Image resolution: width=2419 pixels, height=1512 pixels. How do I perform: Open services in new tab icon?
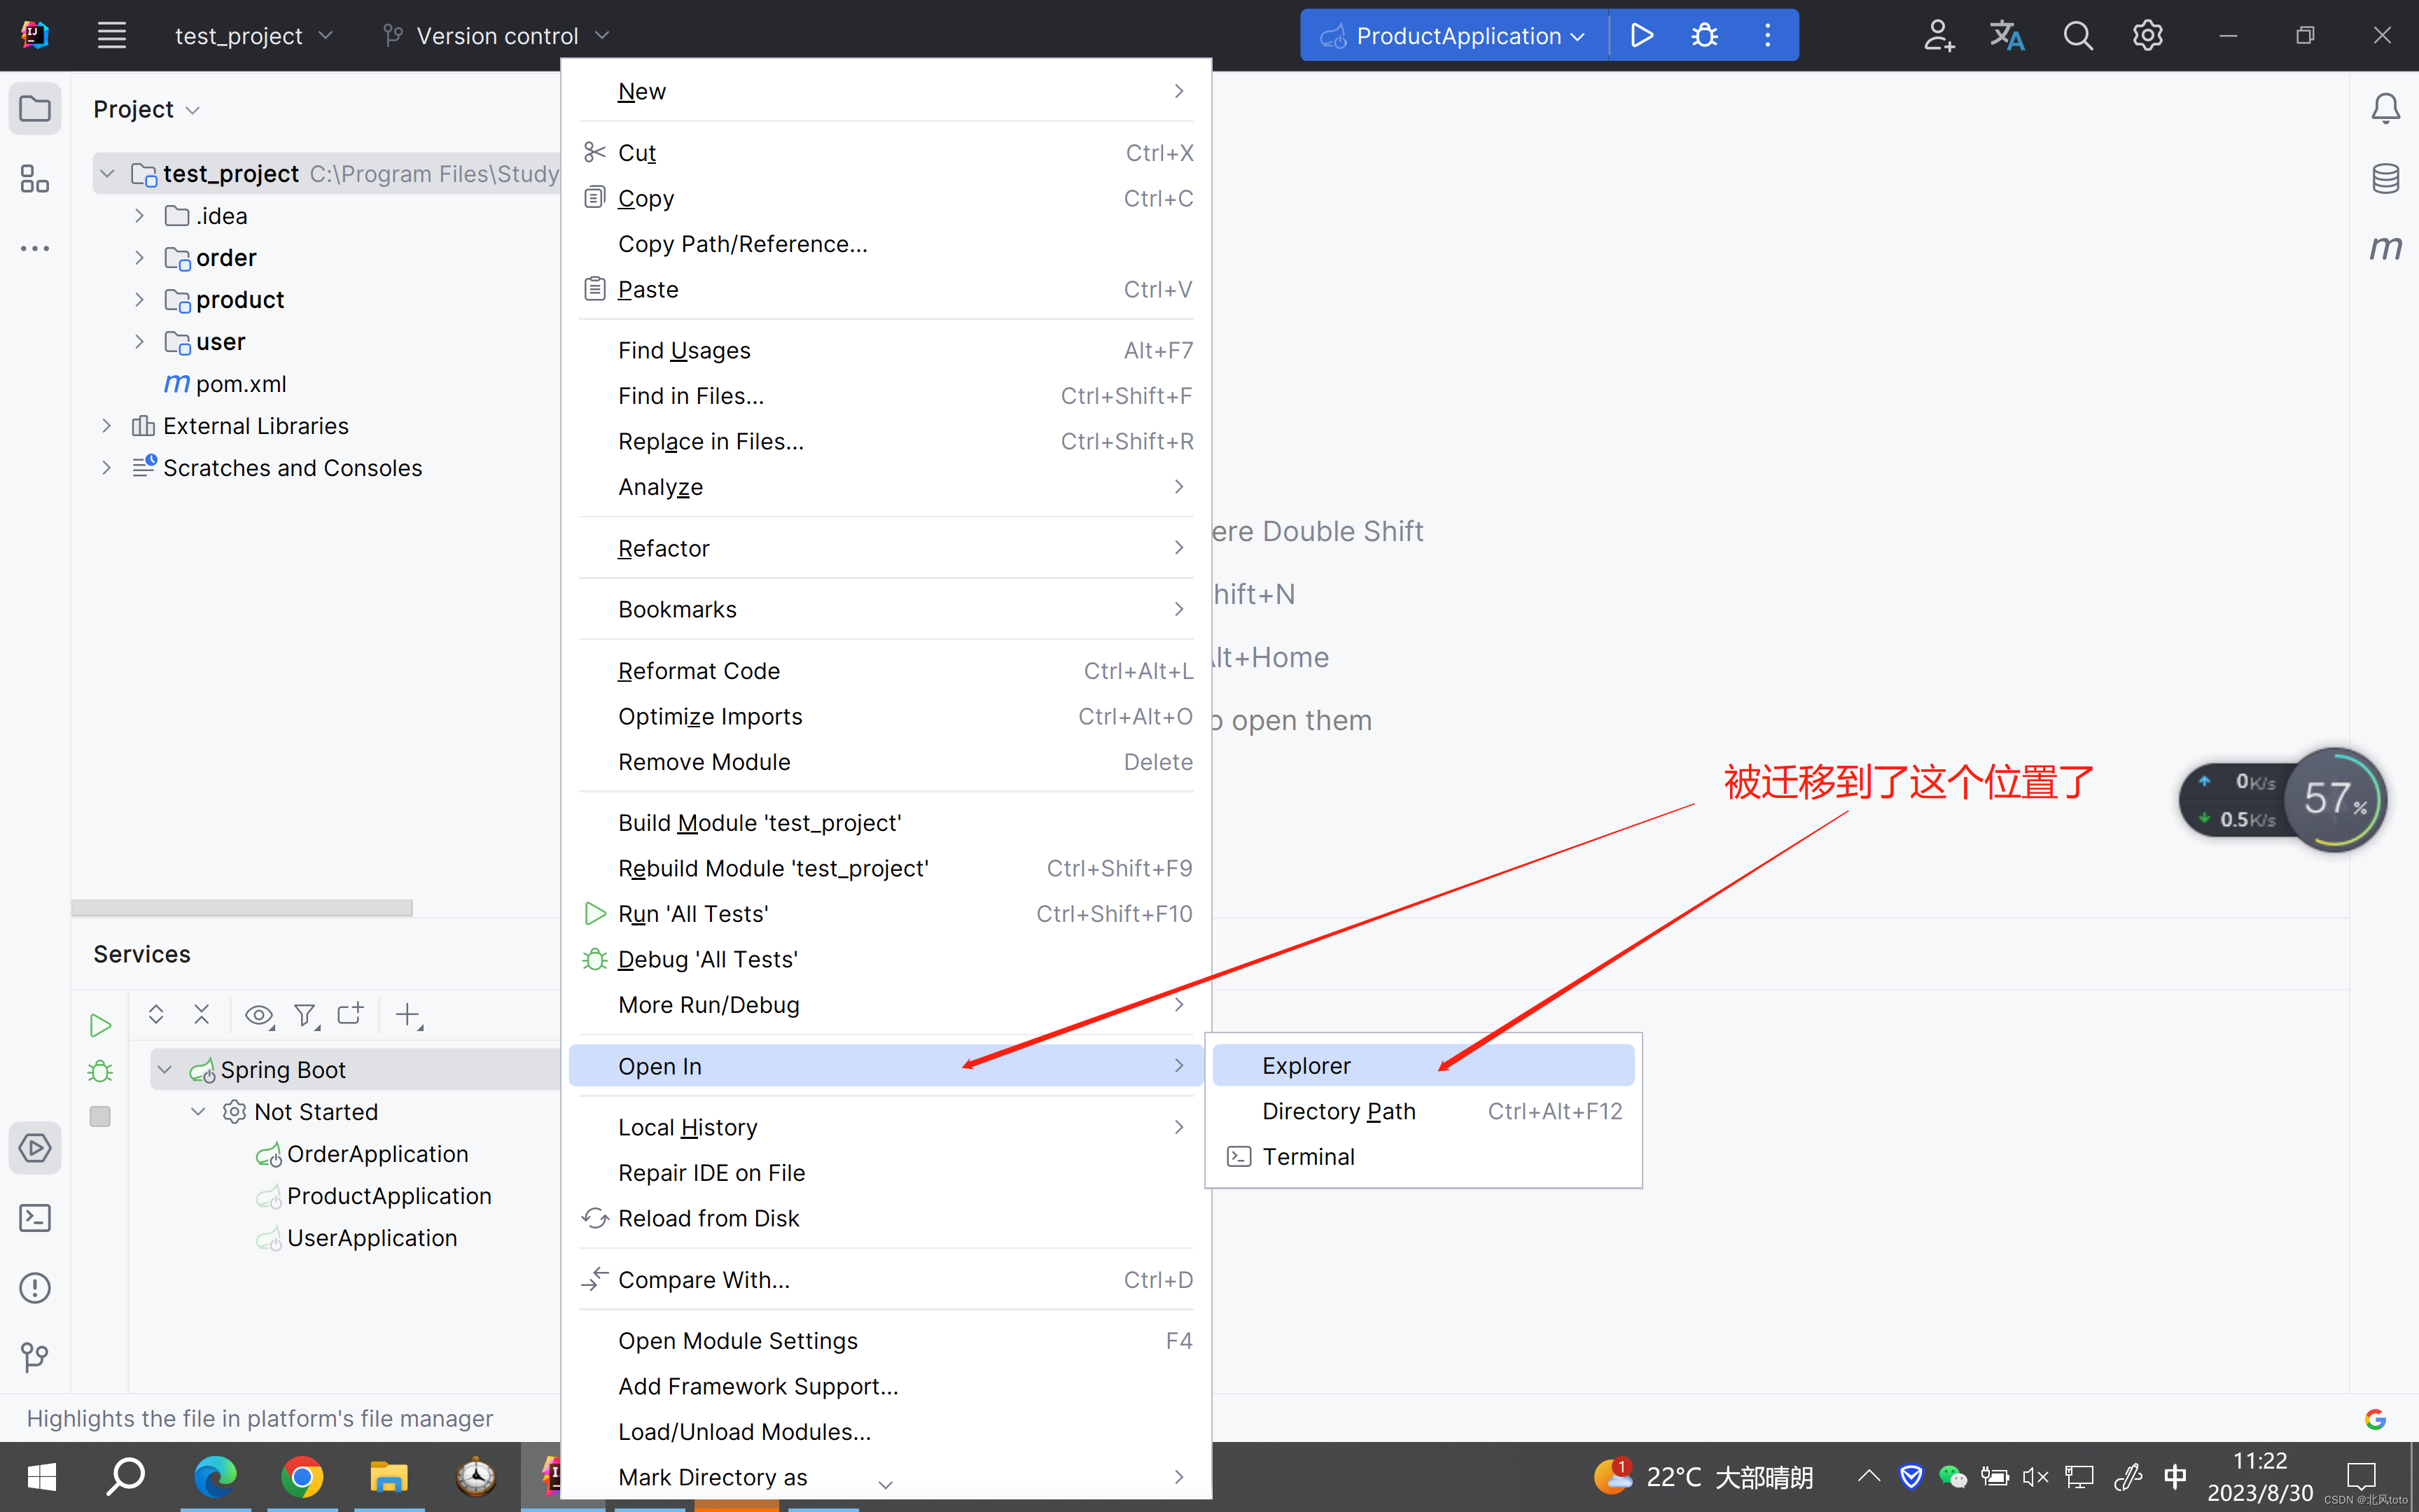click(351, 1015)
